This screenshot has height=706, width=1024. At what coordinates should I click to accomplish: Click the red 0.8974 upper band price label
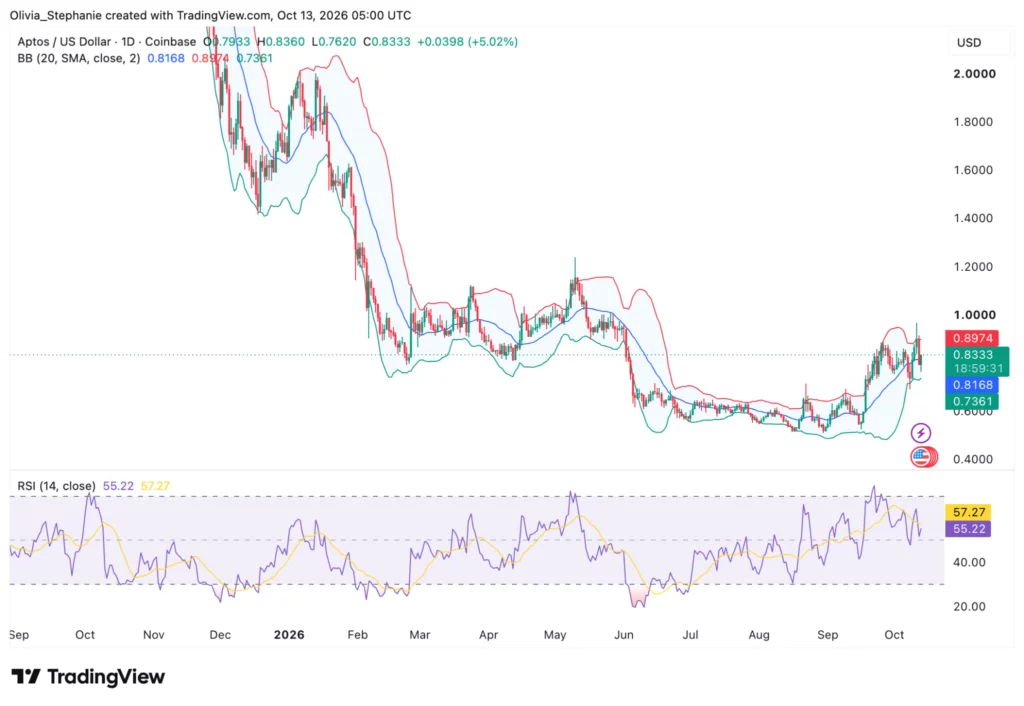pyautogui.click(x=972, y=338)
